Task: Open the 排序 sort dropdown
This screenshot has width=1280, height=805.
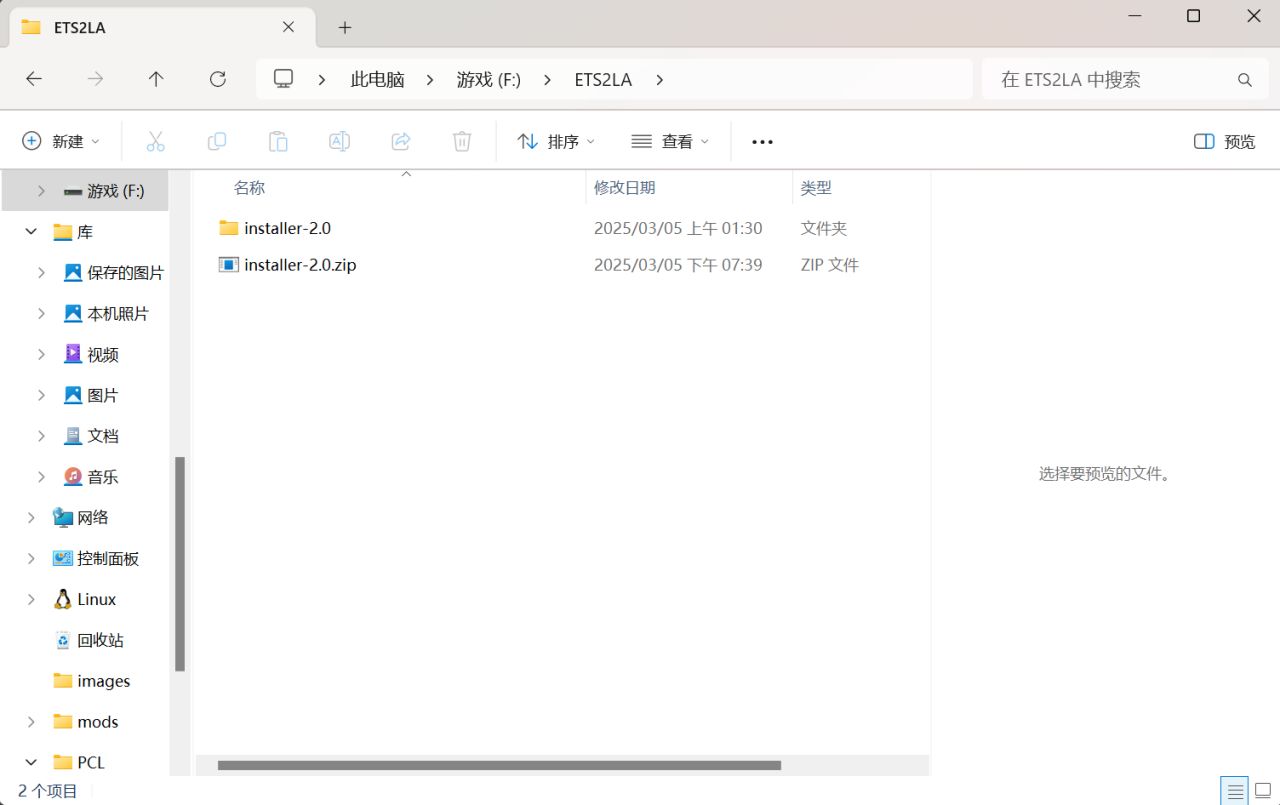Action: point(556,142)
